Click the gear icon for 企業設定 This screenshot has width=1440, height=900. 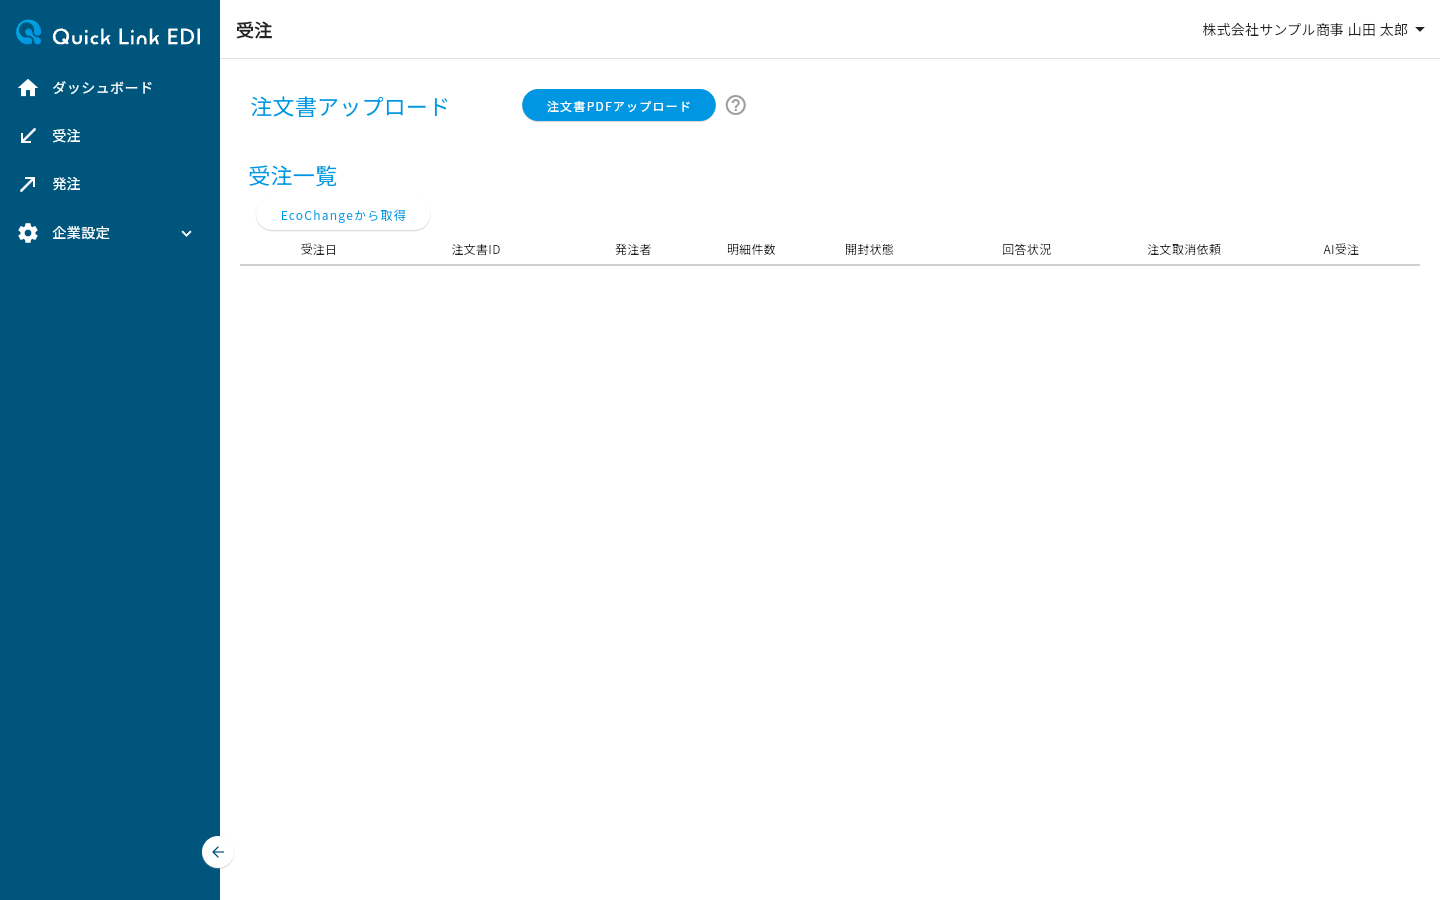click(x=28, y=233)
